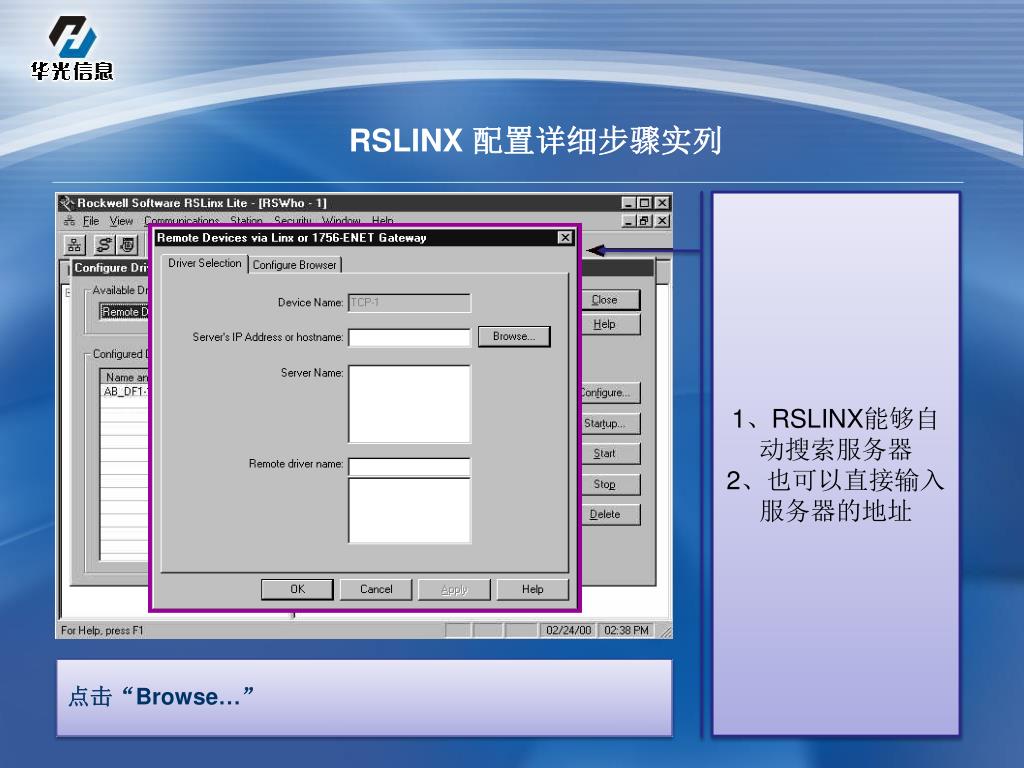Image resolution: width=1024 pixels, height=768 pixels.
Task: Minimize the RSLinx Lite main window
Action: point(628,203)
